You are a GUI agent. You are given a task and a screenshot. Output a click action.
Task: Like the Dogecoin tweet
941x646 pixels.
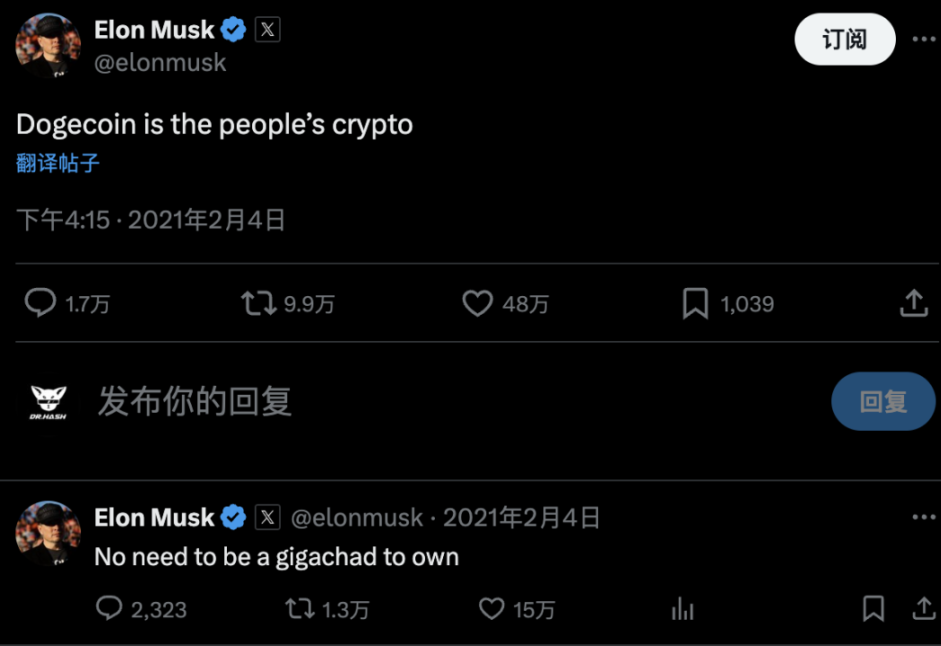(x=478, y=303)
